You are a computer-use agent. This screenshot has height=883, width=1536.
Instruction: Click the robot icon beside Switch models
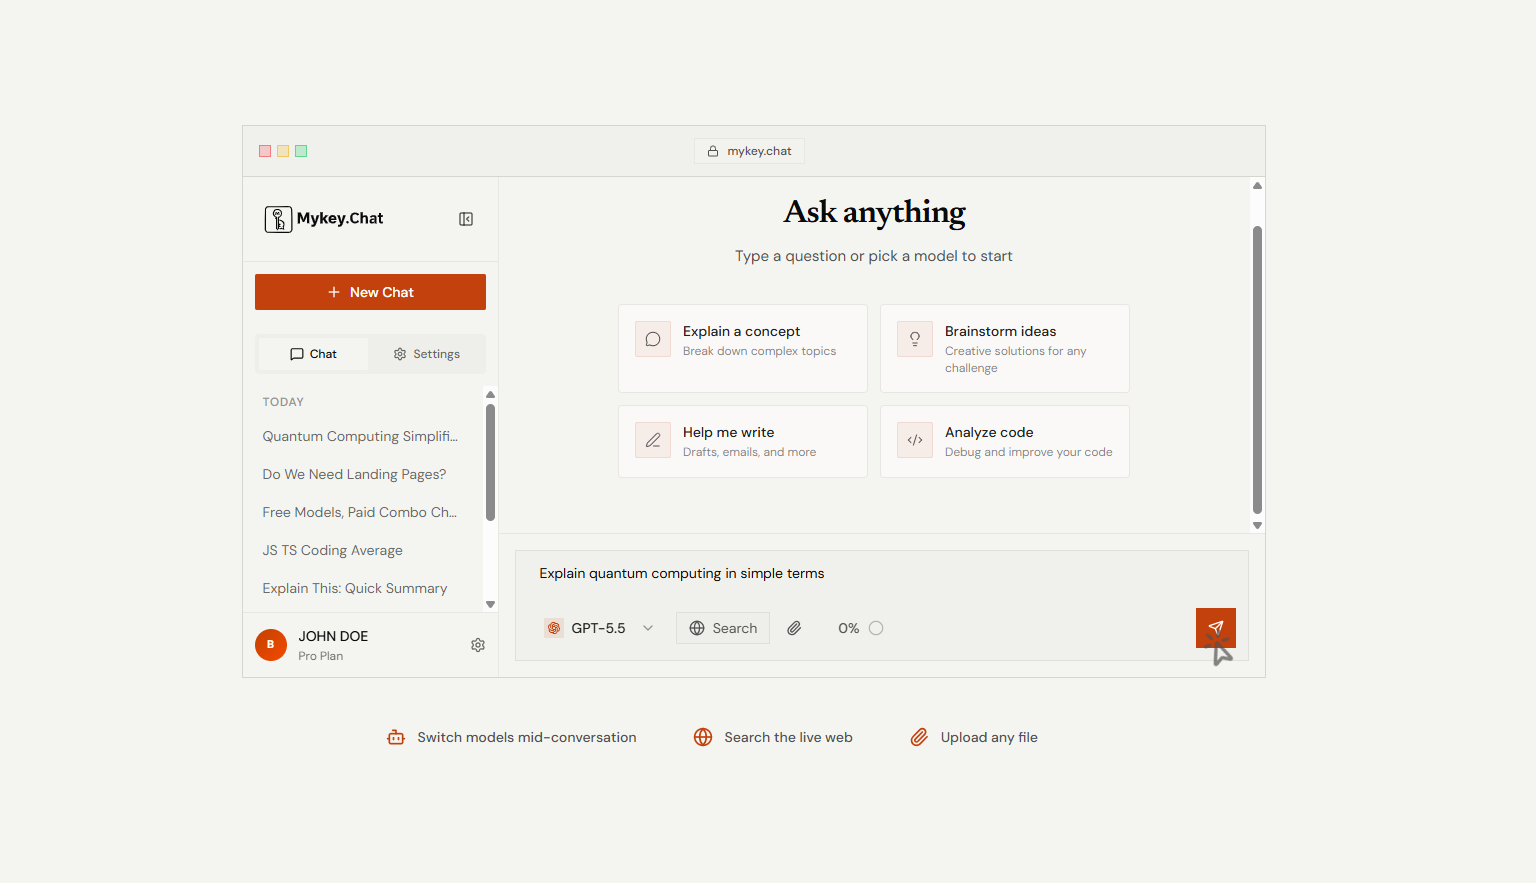point(396,737)
